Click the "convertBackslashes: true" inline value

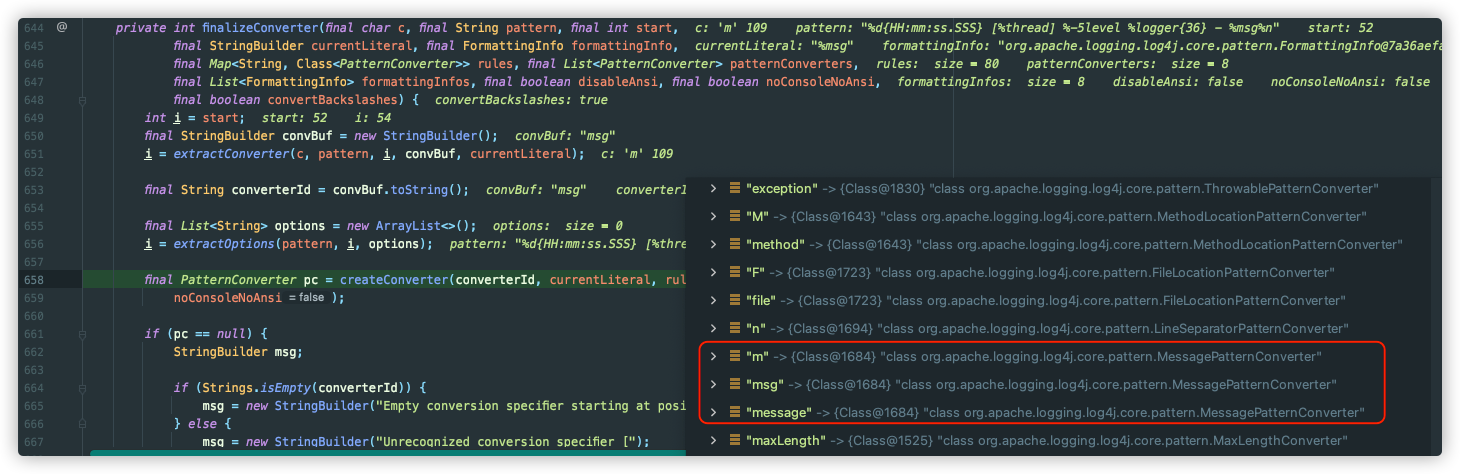pos(521,100)
